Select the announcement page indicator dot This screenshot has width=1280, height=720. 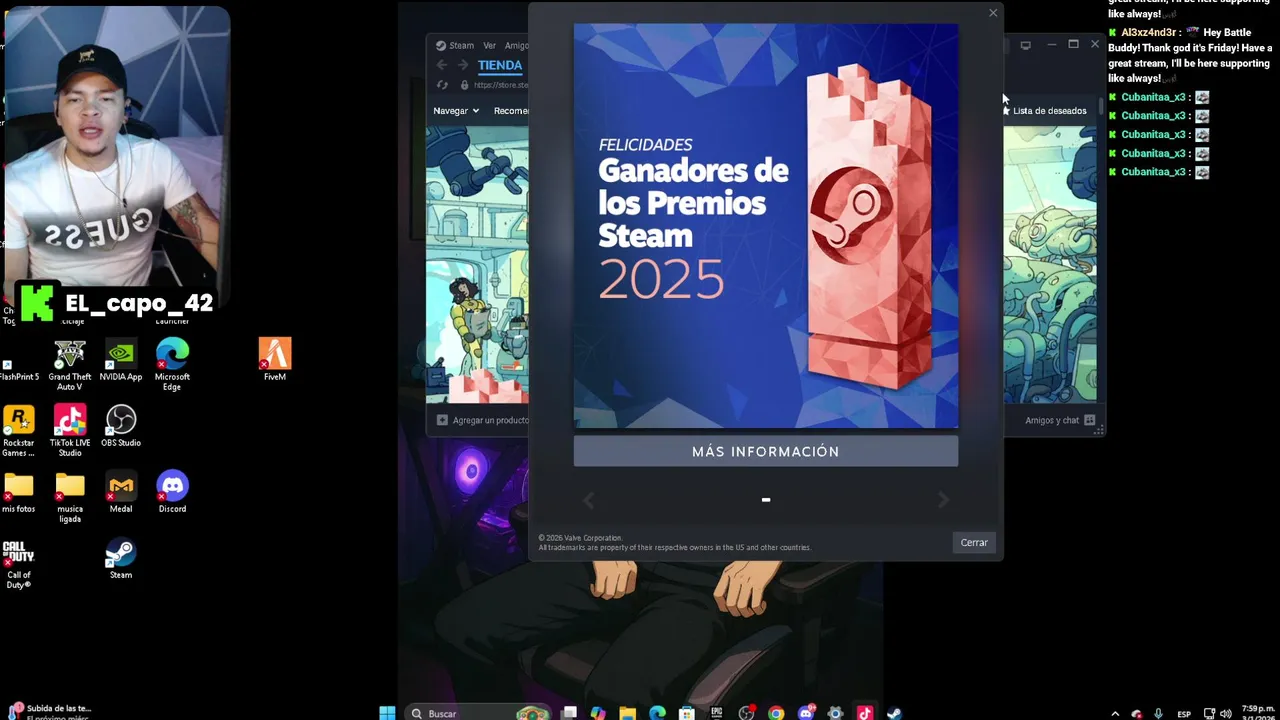pos(766,499)
